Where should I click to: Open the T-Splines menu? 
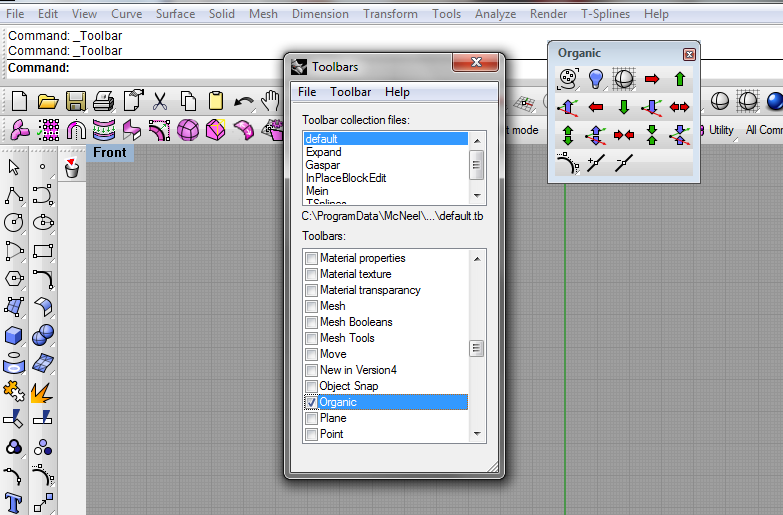click(607, 14)
